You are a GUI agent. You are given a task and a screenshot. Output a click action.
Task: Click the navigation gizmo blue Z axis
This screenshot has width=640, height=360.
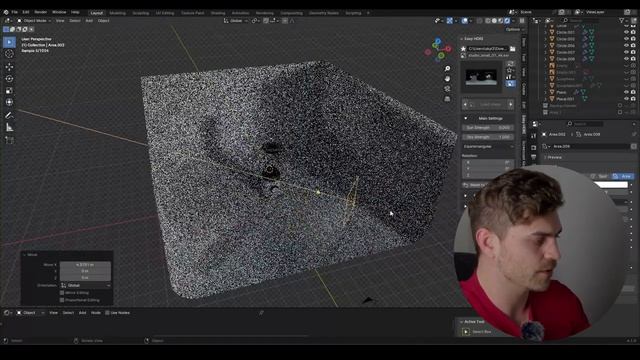[x=438, y=41]
